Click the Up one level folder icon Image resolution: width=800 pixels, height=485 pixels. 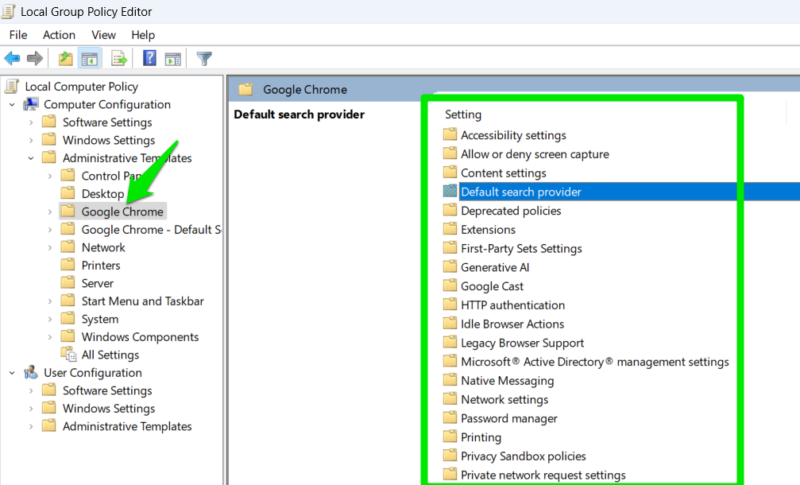click(x=65, y=59)
